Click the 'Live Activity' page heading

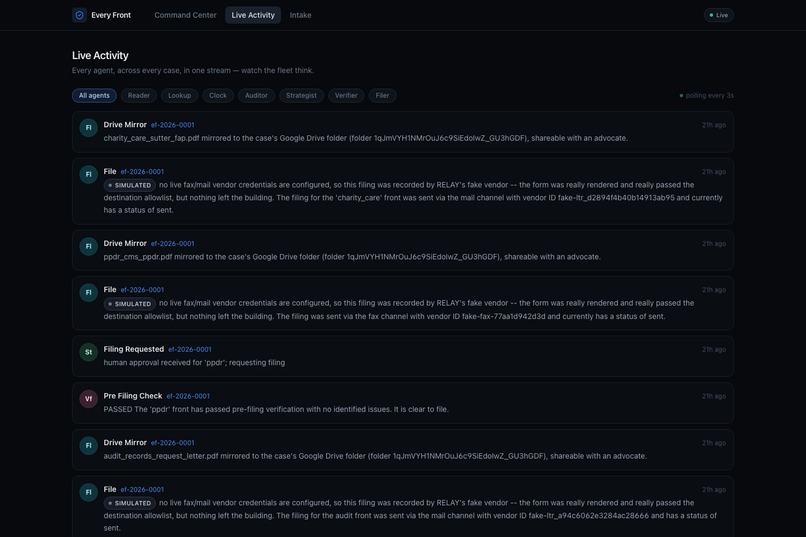point(100,55)
